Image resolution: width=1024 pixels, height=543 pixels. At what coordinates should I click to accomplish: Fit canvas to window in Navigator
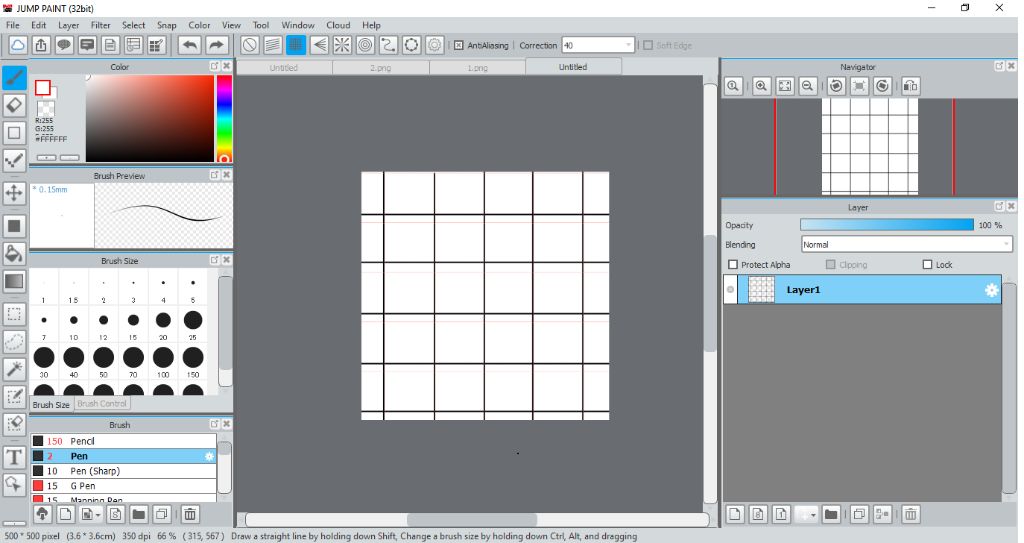click(785, 86)
